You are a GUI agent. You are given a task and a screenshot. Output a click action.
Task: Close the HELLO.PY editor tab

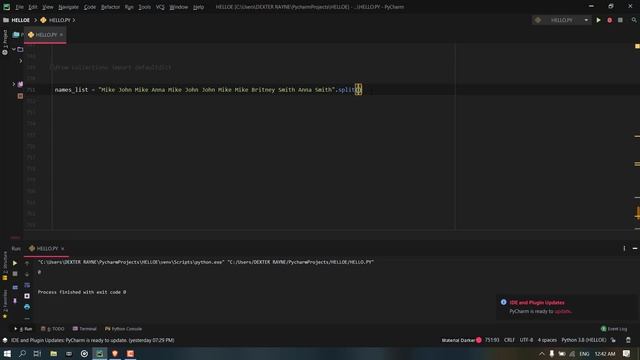pyautogui.click(x=62, y=35)
